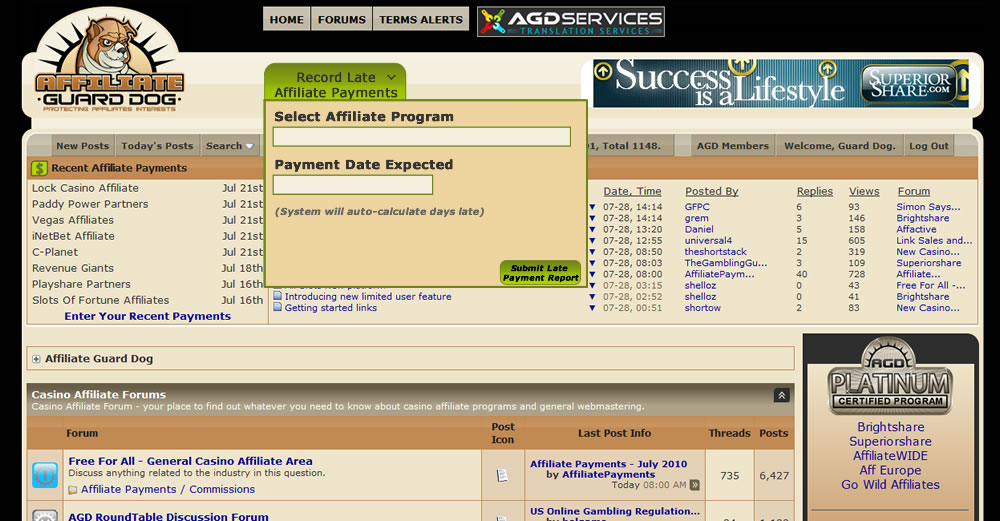This screenshot has width=1000, height=521.
Task: Expand the Affiliate Guard Dog section
Action: point(36,359)
